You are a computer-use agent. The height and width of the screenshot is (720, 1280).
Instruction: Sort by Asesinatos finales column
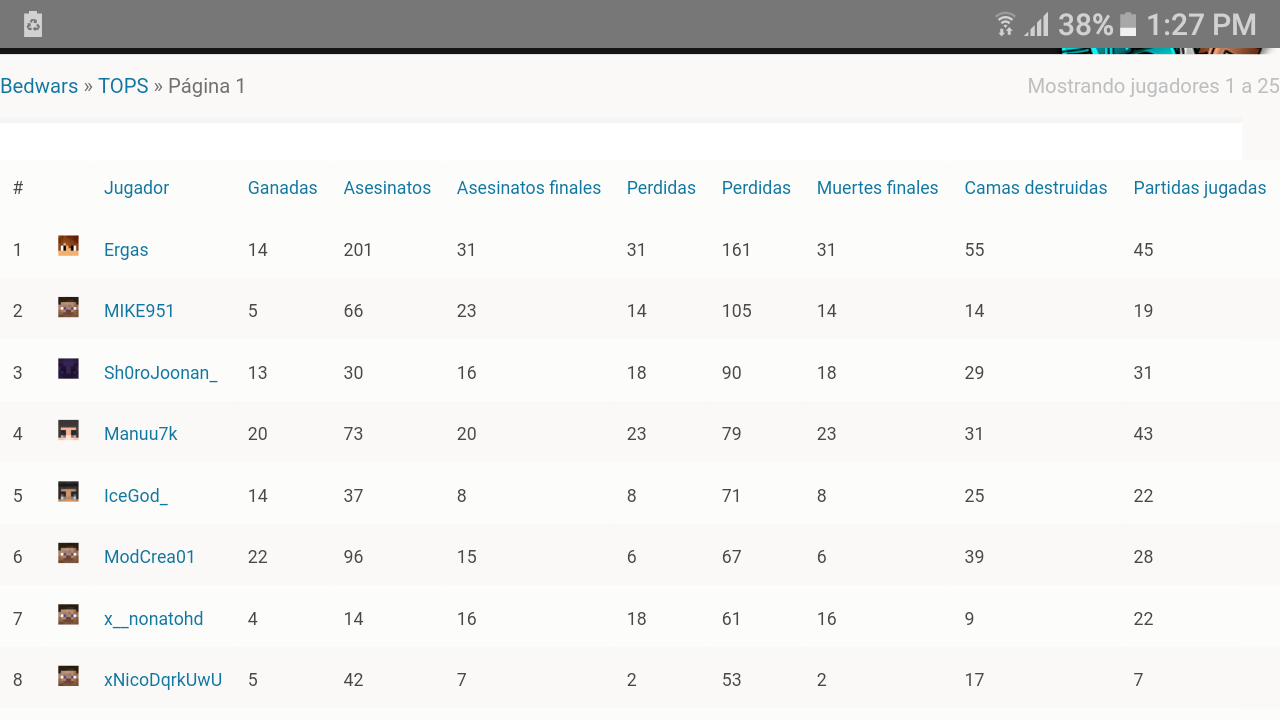[528, 188]
